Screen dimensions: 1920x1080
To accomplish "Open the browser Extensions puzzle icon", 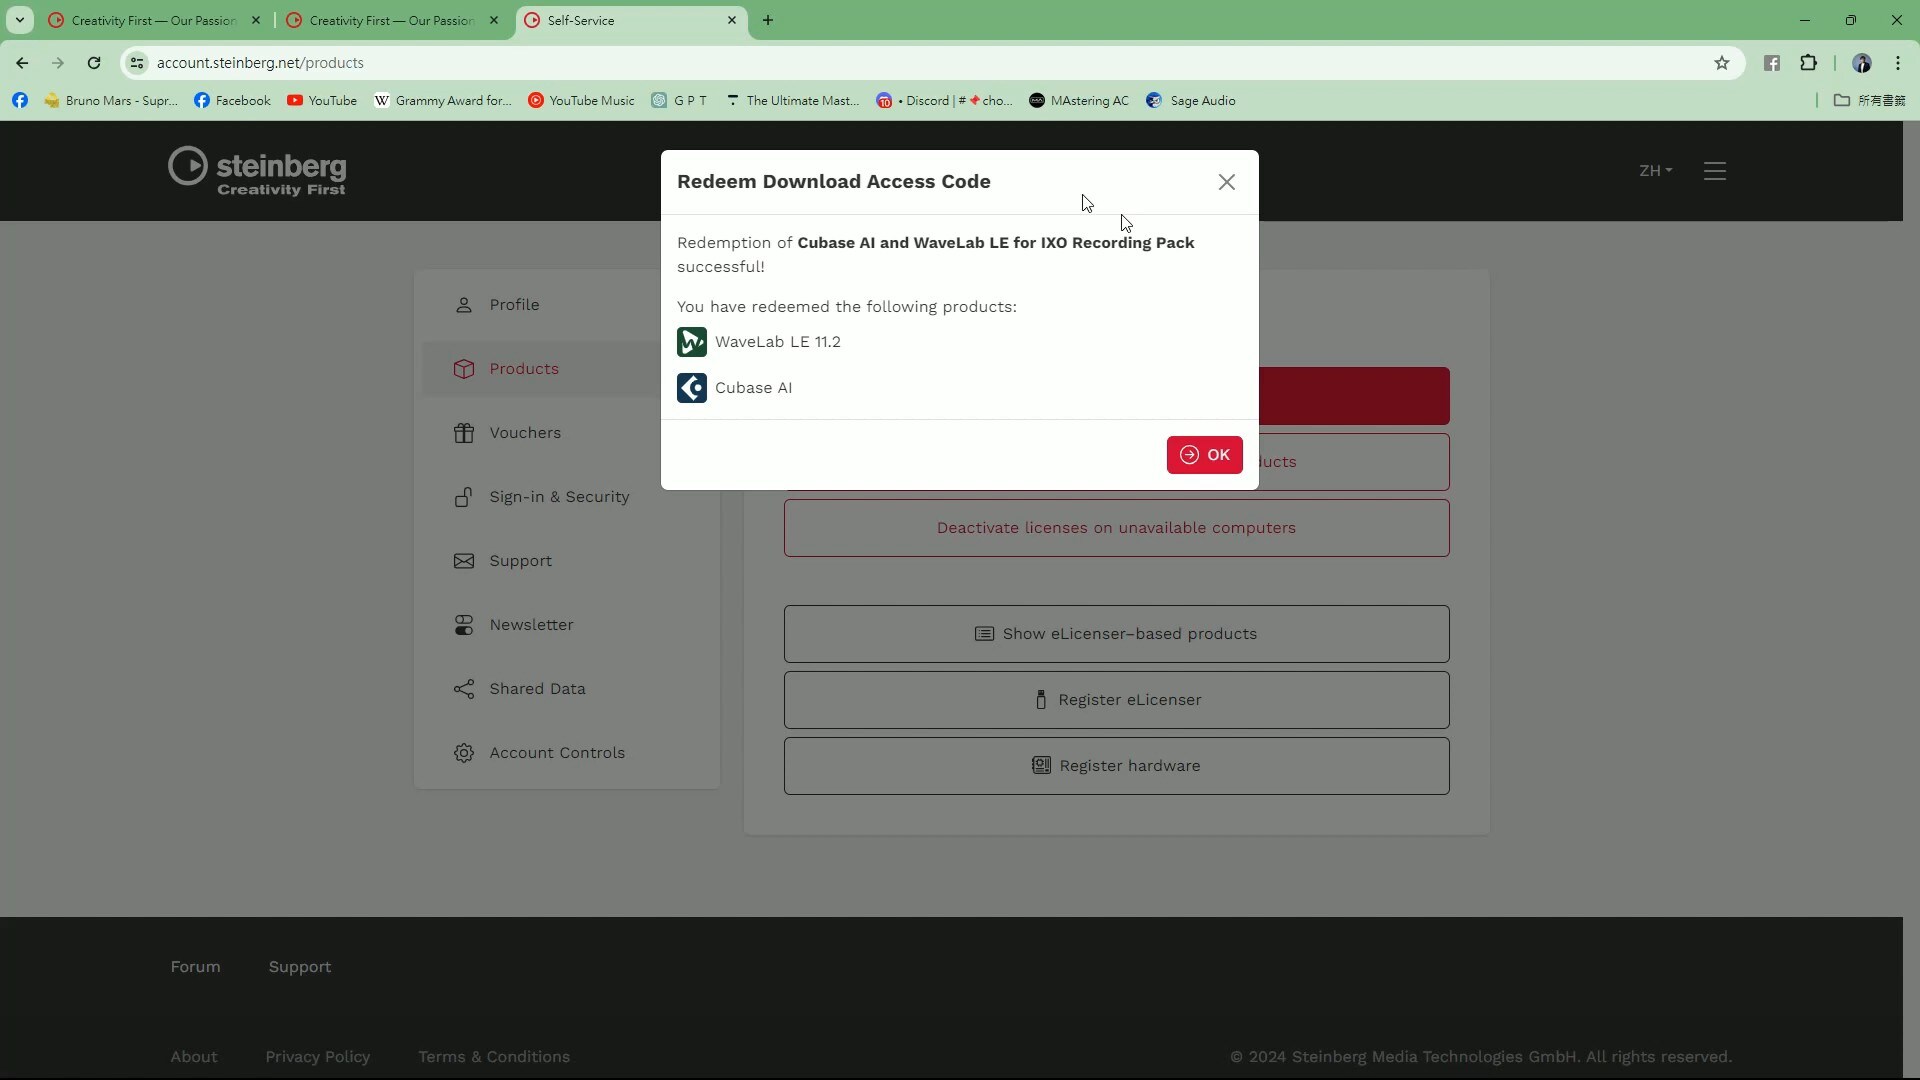I will 1808,63.
